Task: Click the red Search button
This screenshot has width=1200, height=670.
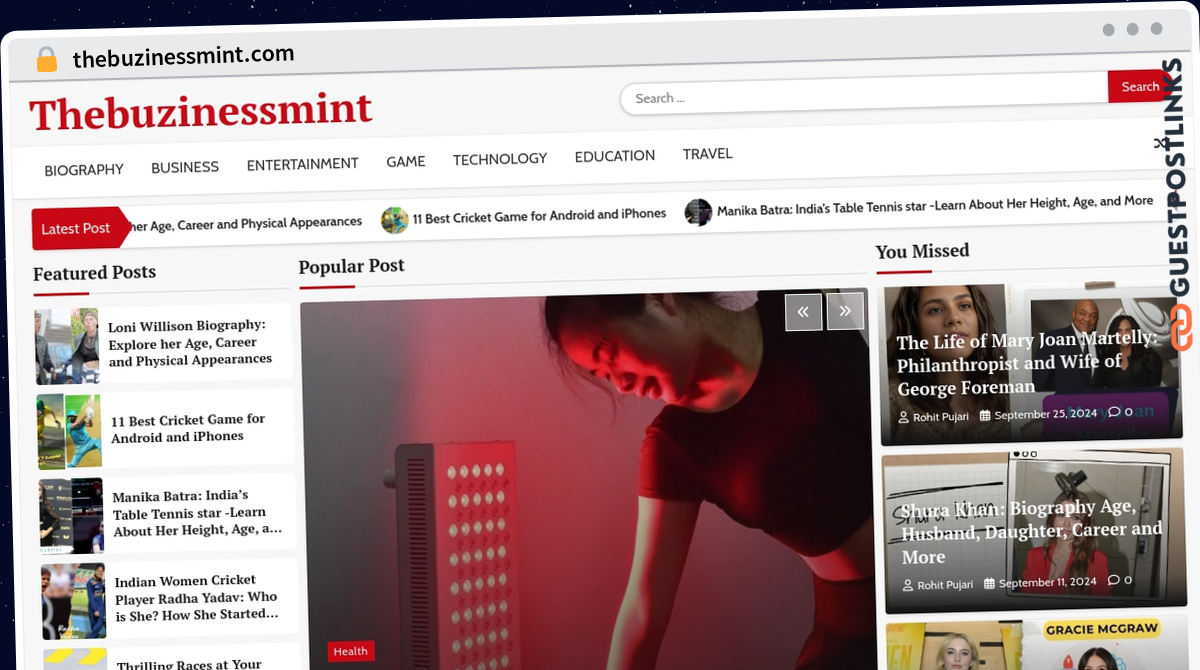Action: click(1139, 87)
